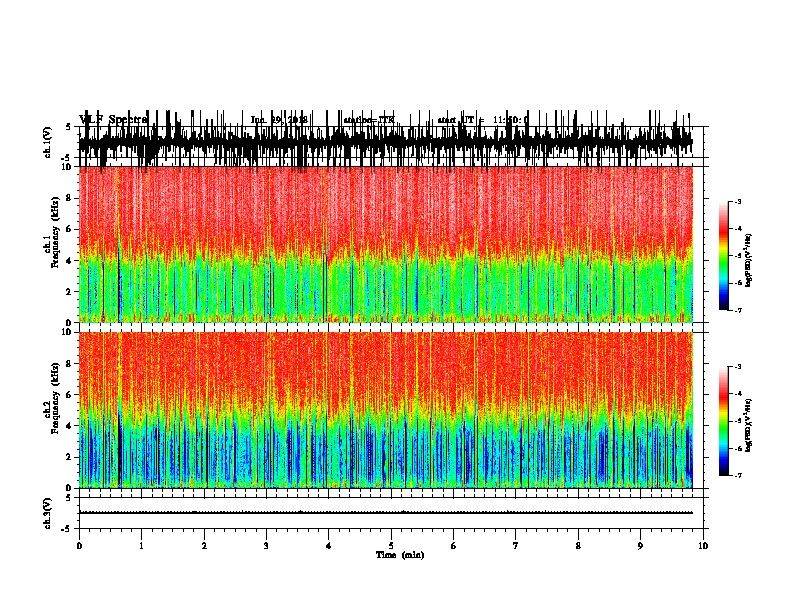Click the '10' tick on the time axis
The height and width of the screenshot is (612, 792).
tap(703, 546)
